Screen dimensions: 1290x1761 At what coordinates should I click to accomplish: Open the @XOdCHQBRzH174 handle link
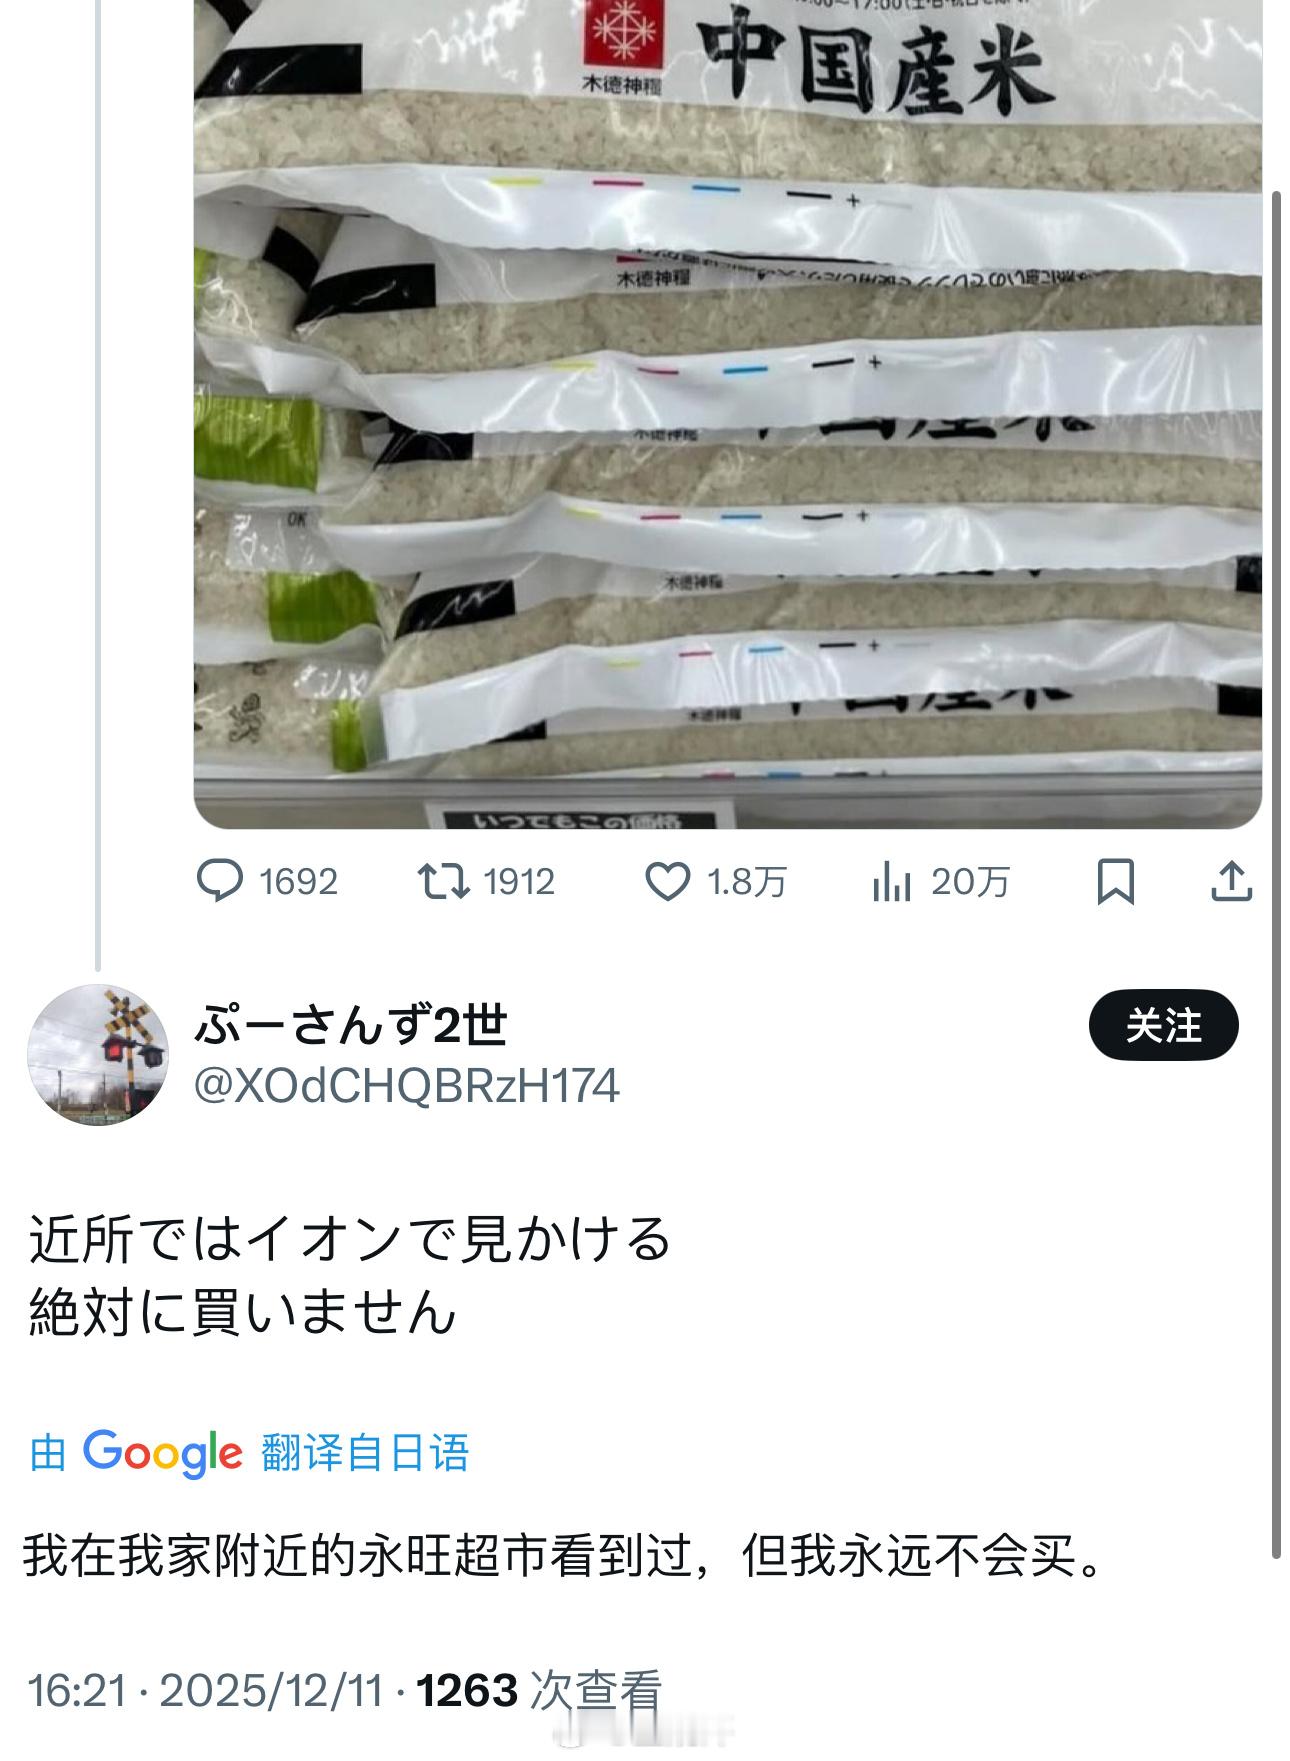pos(406,1086)
